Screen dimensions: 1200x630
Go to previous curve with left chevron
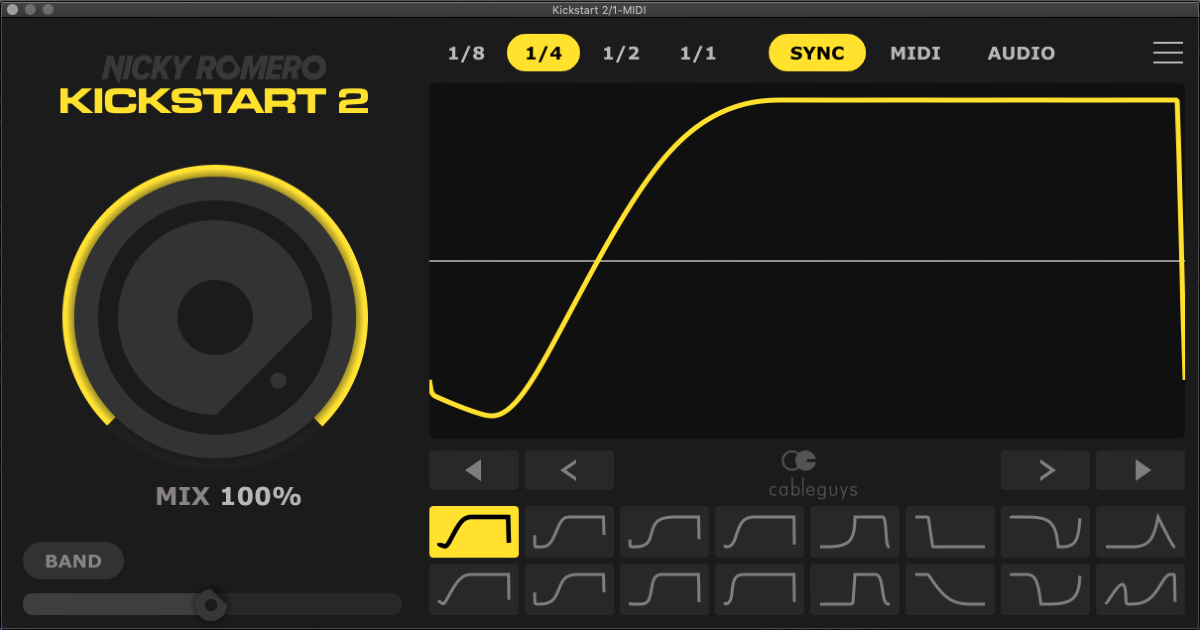(569, 470)
